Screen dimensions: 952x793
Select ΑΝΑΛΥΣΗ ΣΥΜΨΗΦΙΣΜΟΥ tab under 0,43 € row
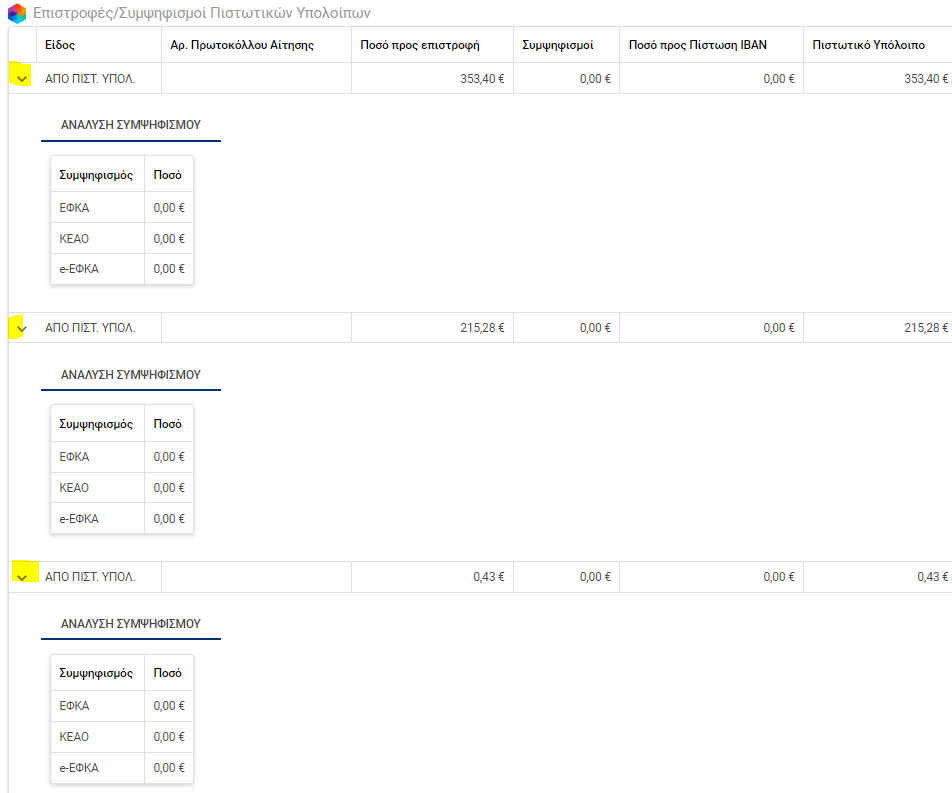tap(131, 624)
